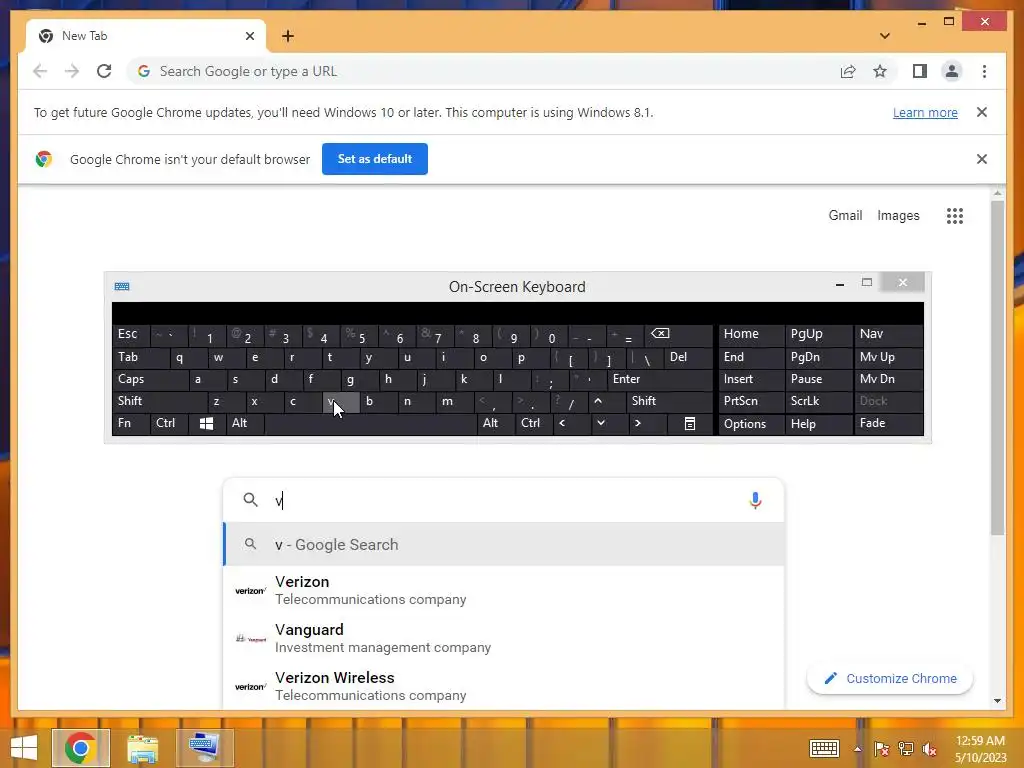Click the taskbar clock showing 12:59 AM
Image resolution: width=1024 pixels, height=768 pixels.
click(x=980, y=748)
